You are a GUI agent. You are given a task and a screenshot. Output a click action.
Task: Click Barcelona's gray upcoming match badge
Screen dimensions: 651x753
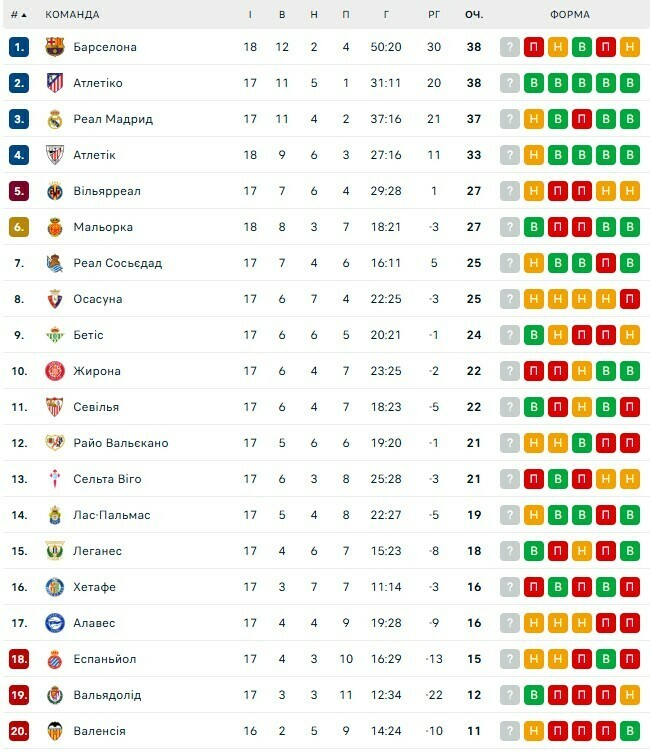(x=510, y=47)
